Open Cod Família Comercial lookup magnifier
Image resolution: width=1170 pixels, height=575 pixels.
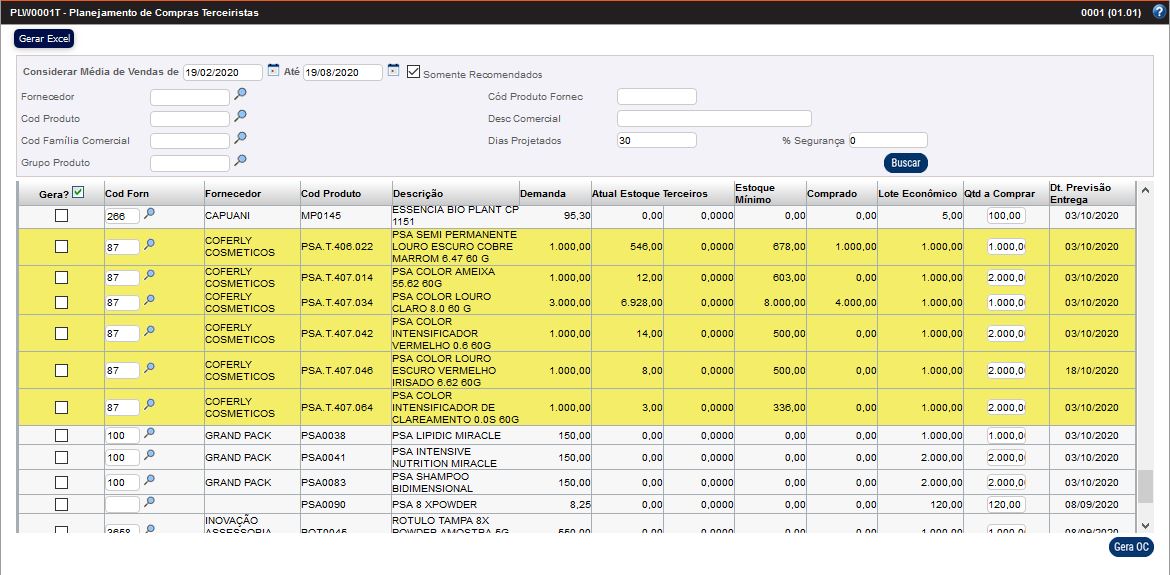240,138
